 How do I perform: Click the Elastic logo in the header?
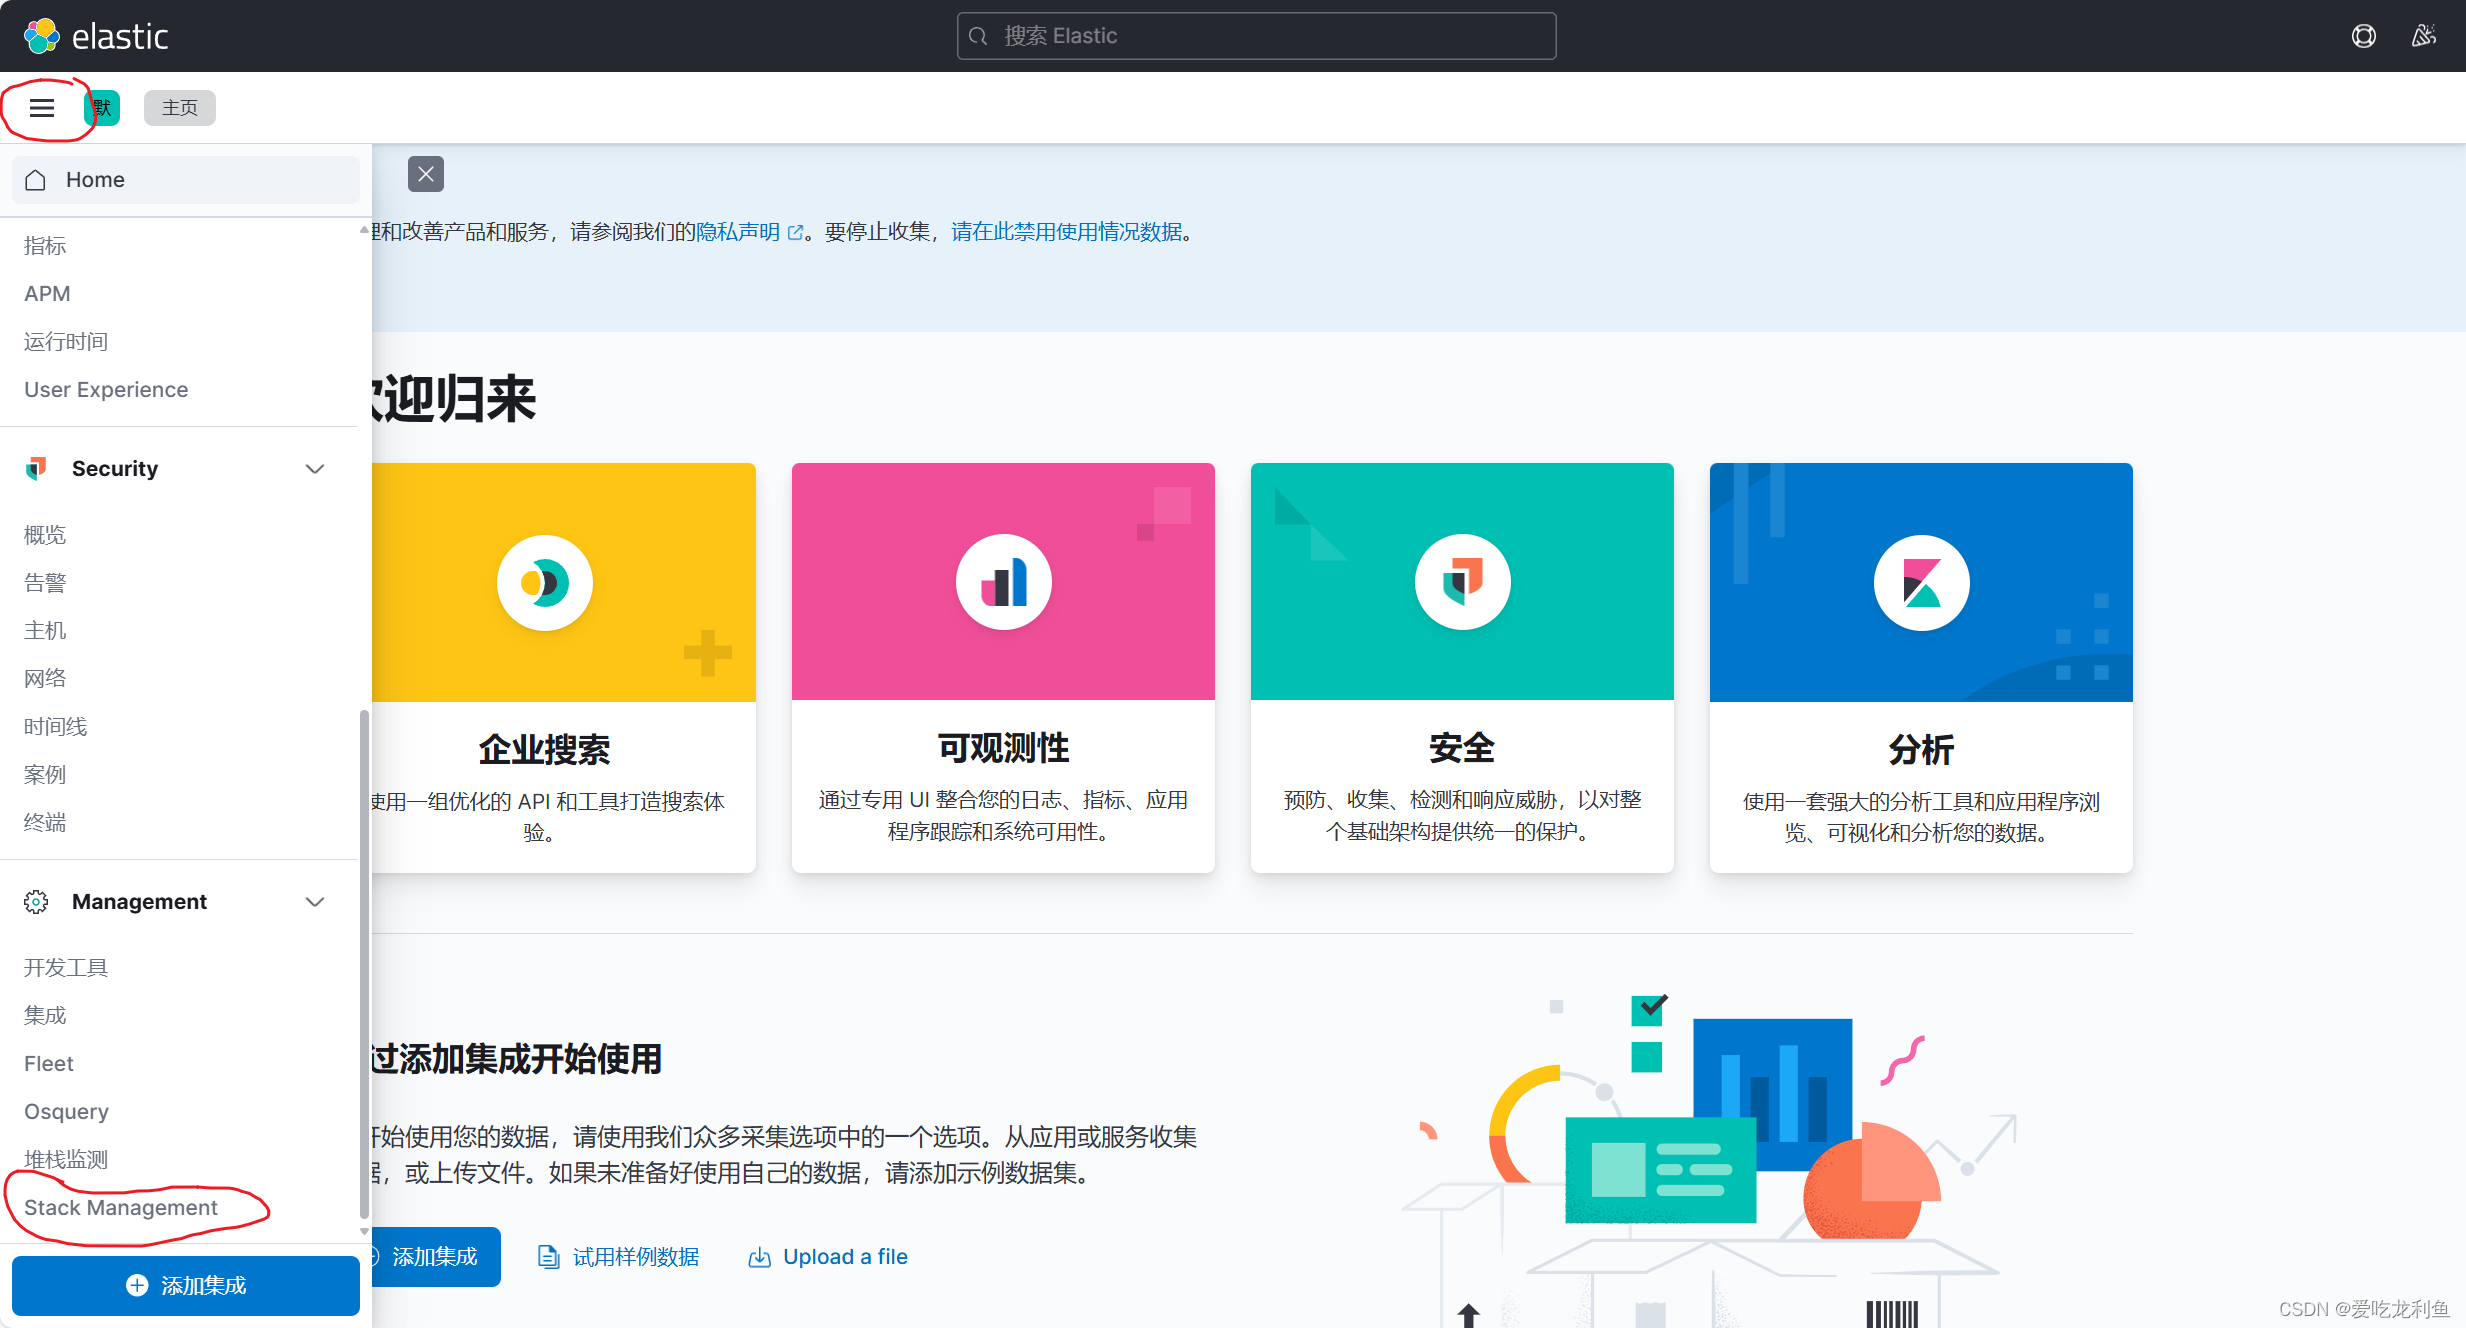pyautogui.click(x=96, y=36)
